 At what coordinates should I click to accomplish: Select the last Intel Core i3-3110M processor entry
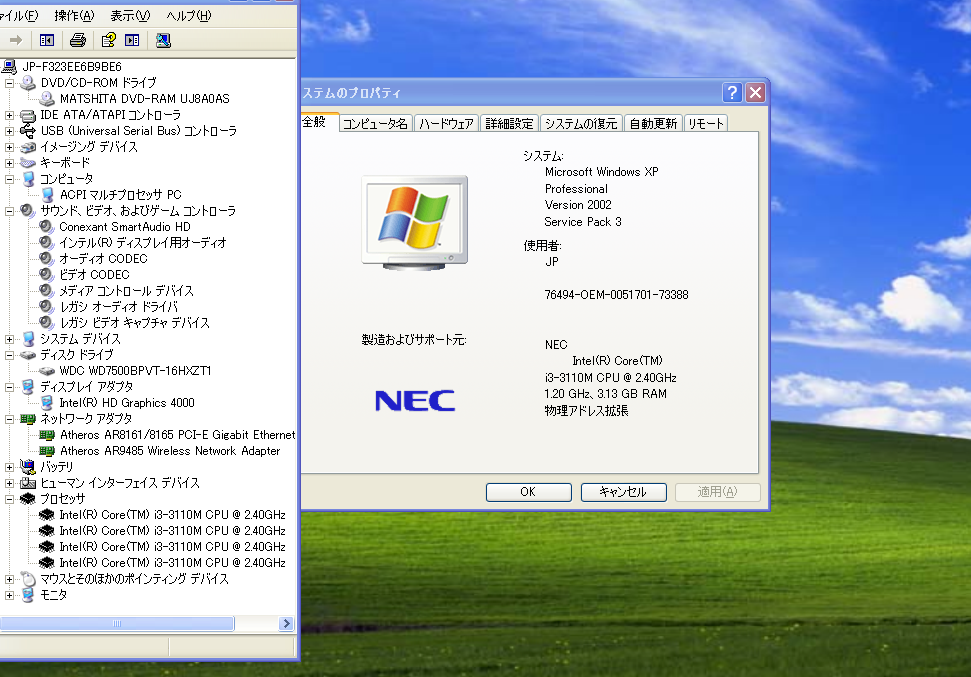[x=172, y=563]
